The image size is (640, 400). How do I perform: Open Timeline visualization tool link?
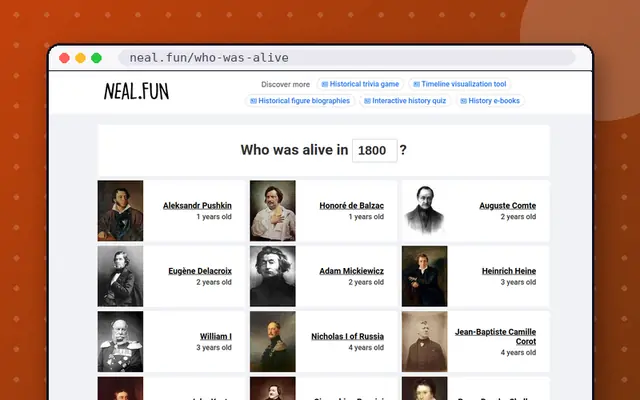click(460, 84)
